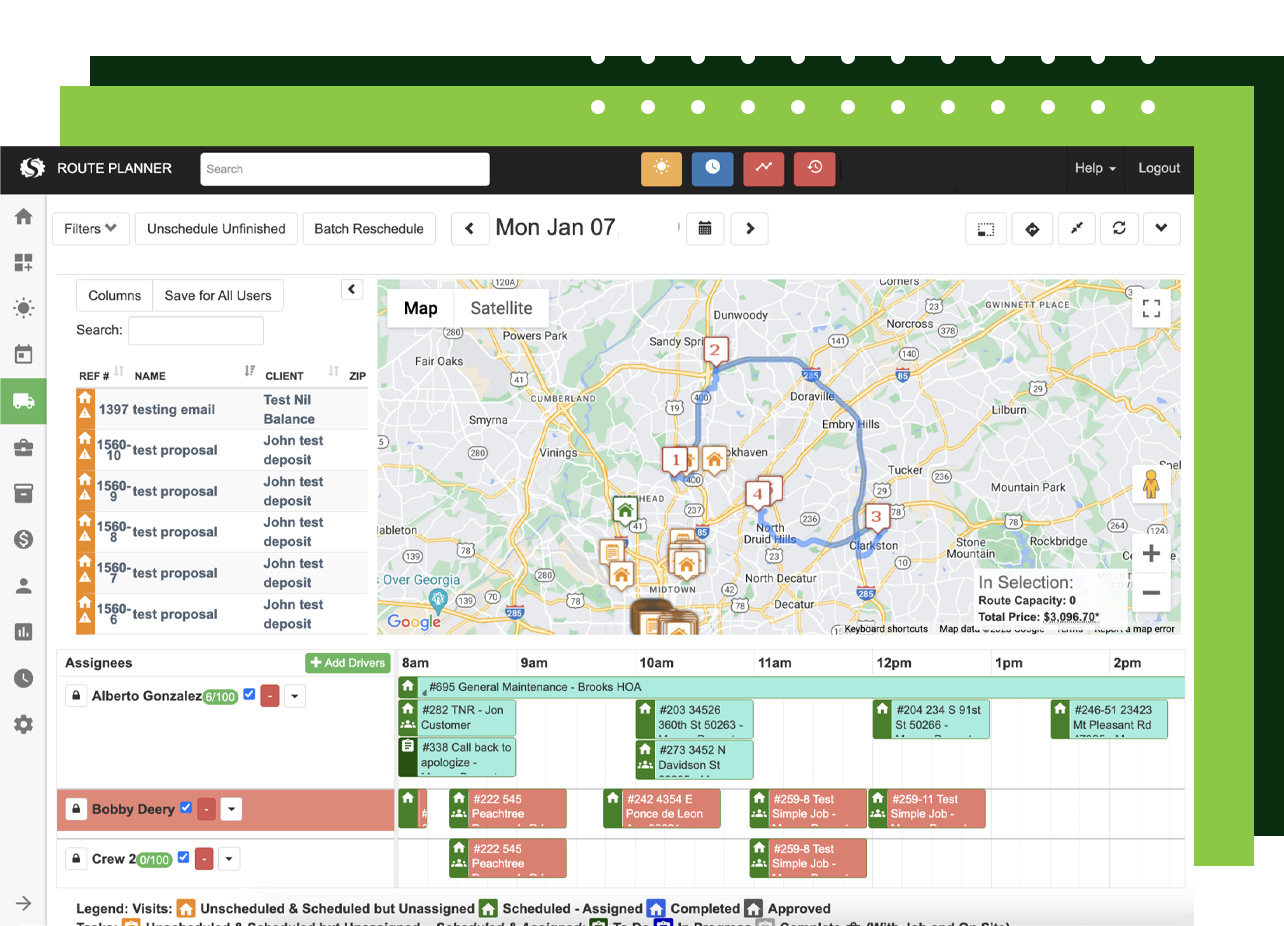Zoom out on the map

[x=1151, y=593]
